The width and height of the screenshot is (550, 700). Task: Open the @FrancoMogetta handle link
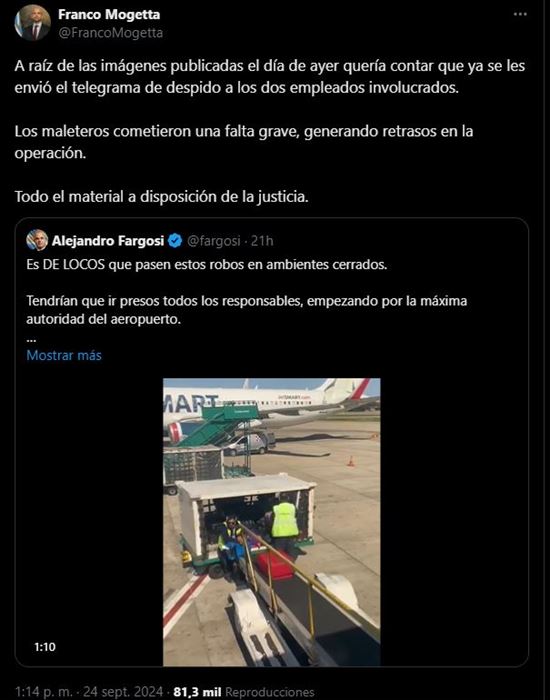pos(110,33)
